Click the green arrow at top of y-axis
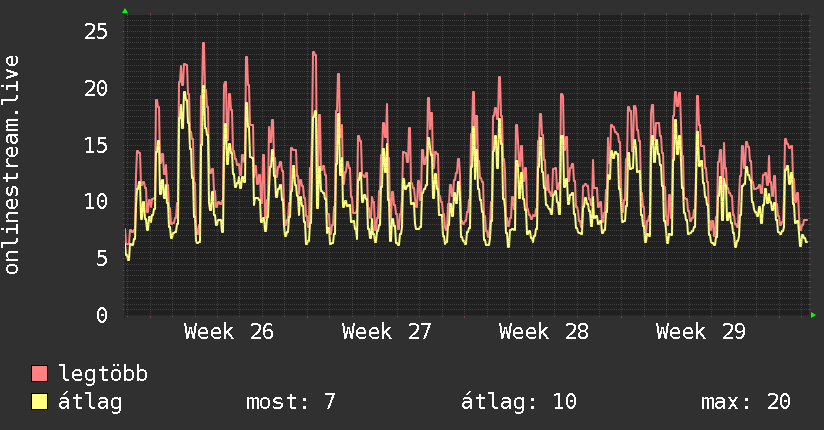The image size is (824, 430). click(x=125, y=11)
